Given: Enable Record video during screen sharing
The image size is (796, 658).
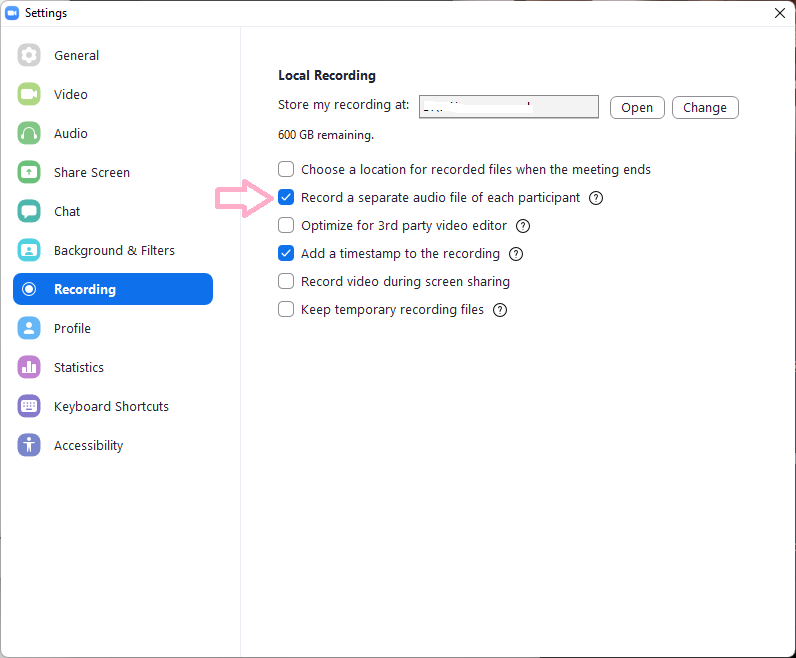Looking at the screenshot, I should click(x=286, y=282).
